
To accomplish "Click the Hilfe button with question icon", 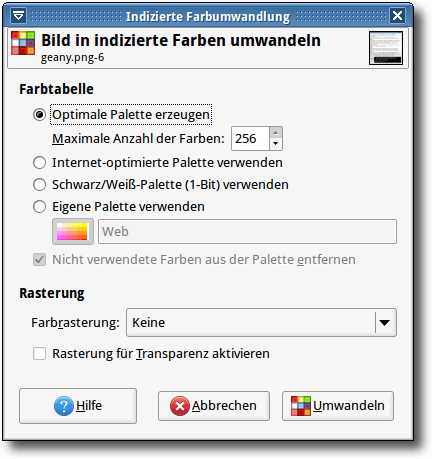I will [x=78, y=406].
